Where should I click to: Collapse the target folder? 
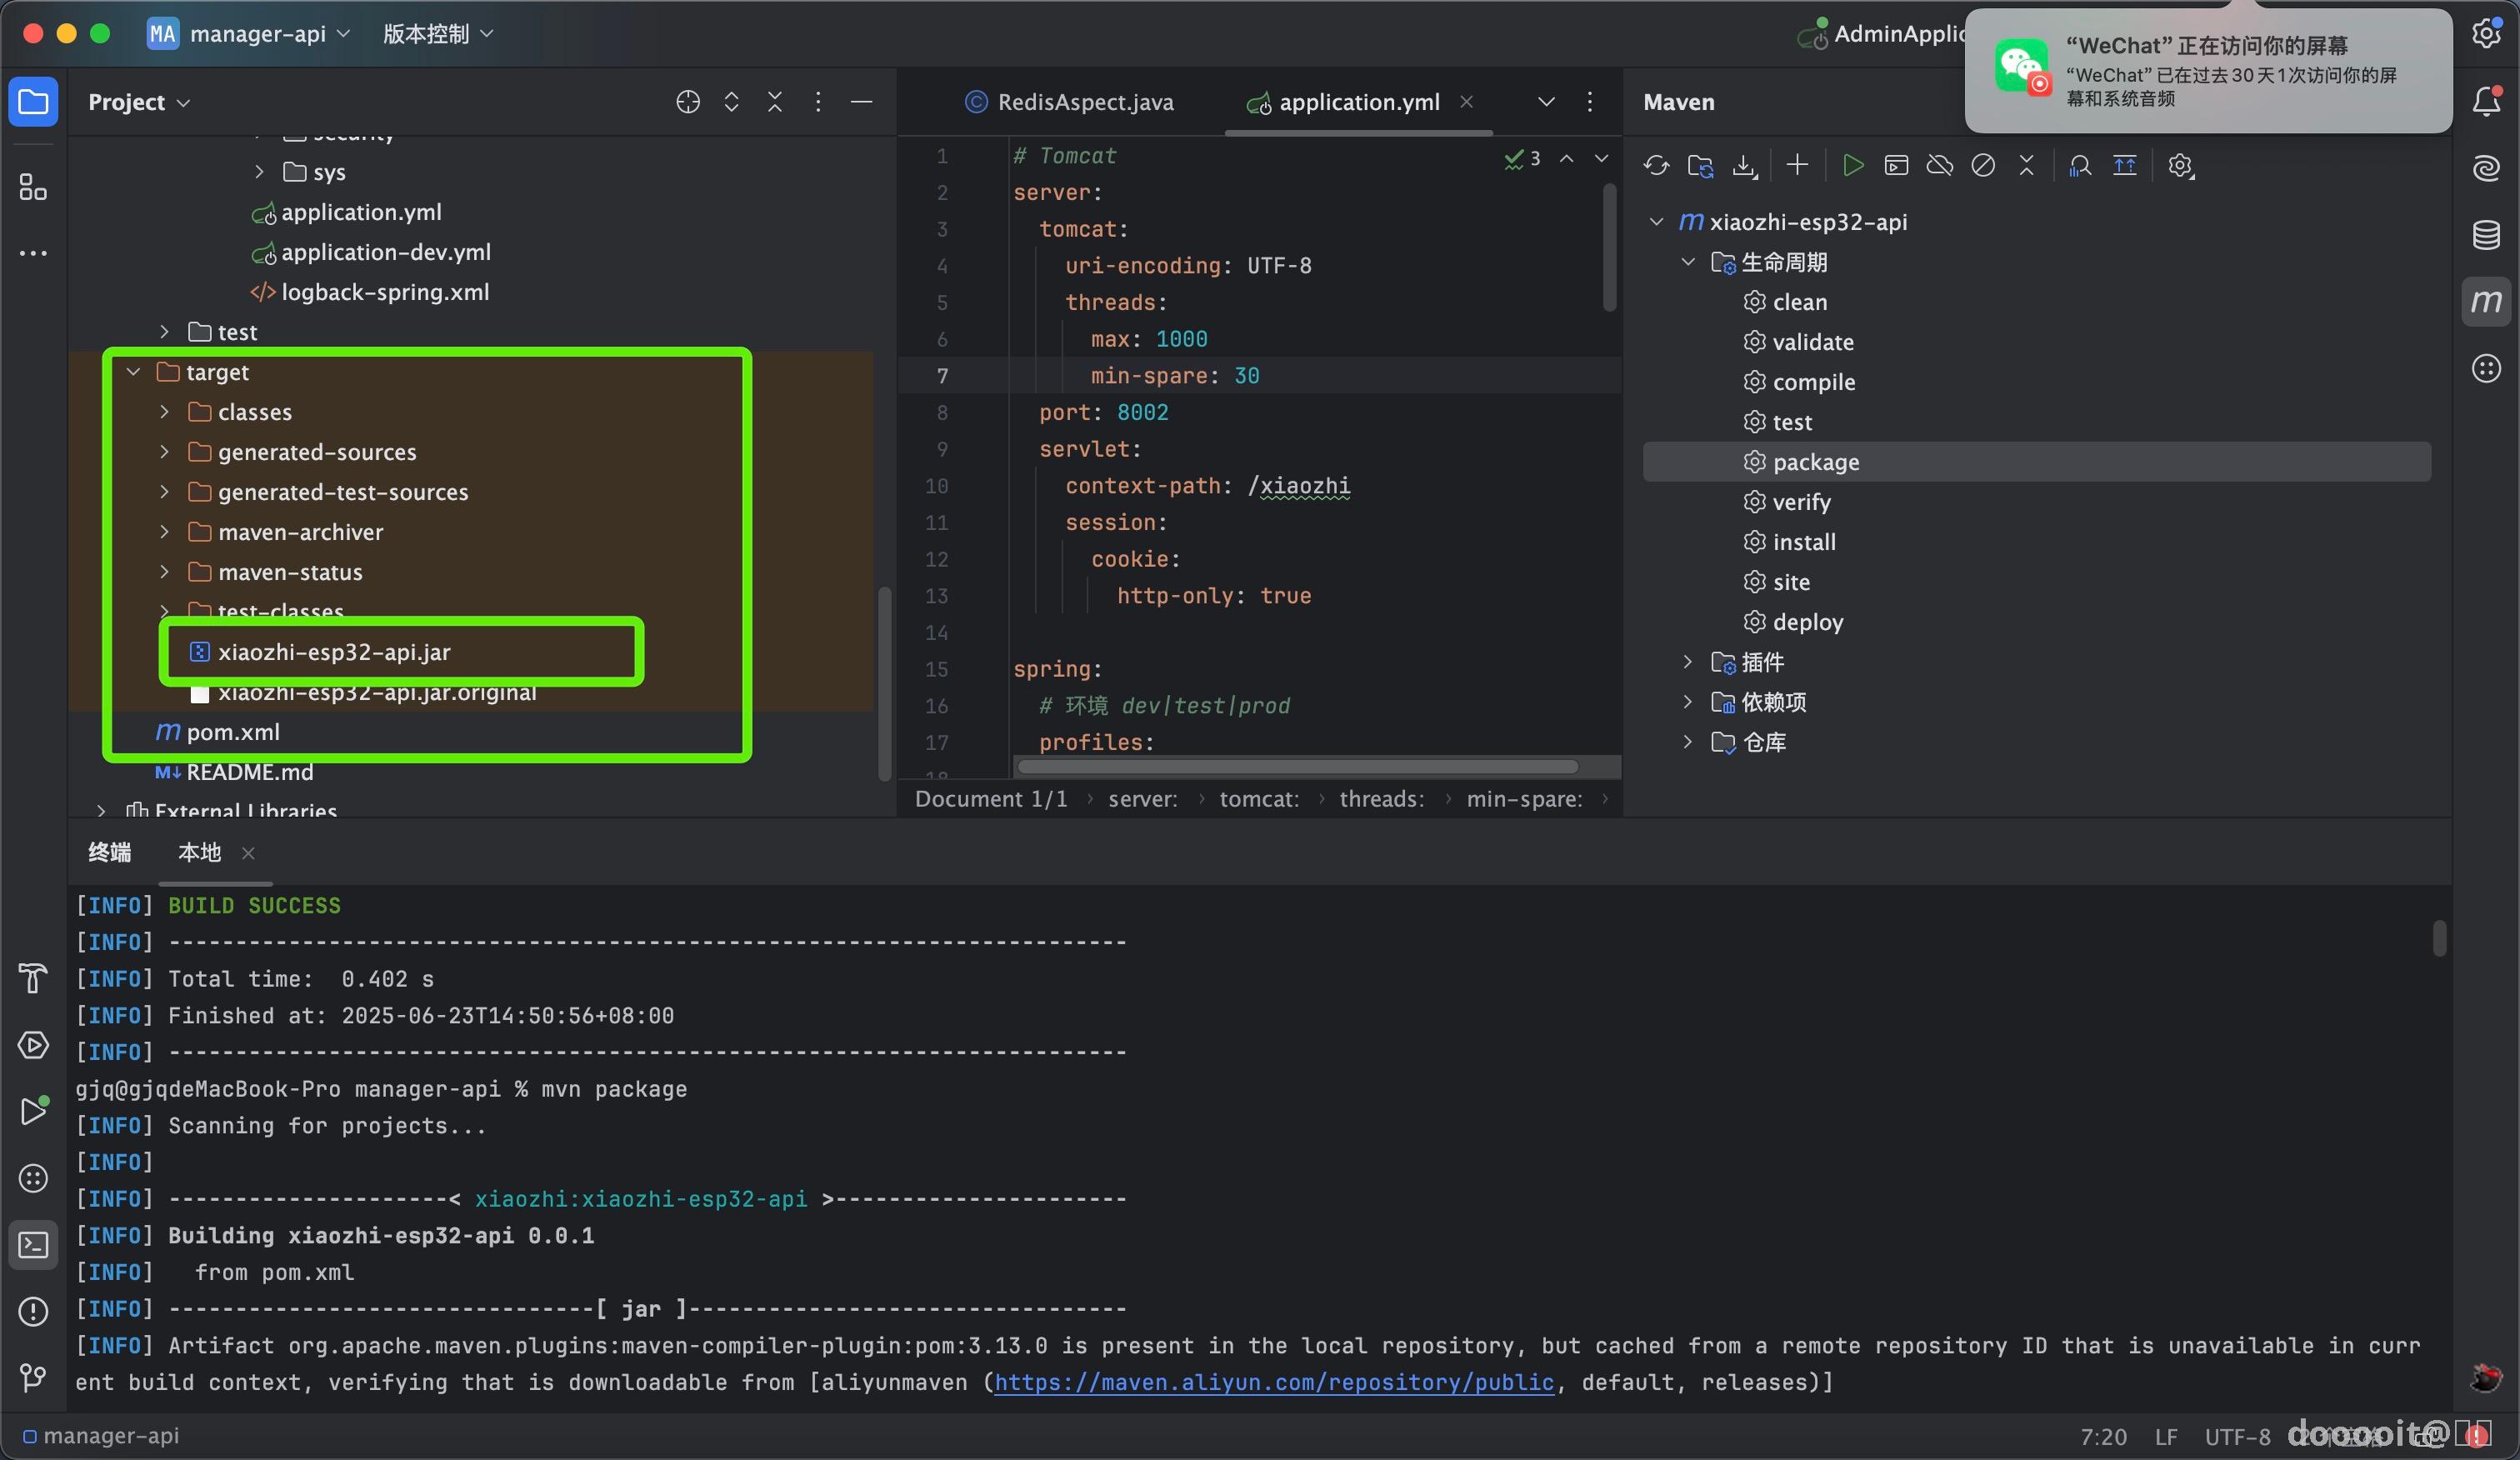(134, 372)
